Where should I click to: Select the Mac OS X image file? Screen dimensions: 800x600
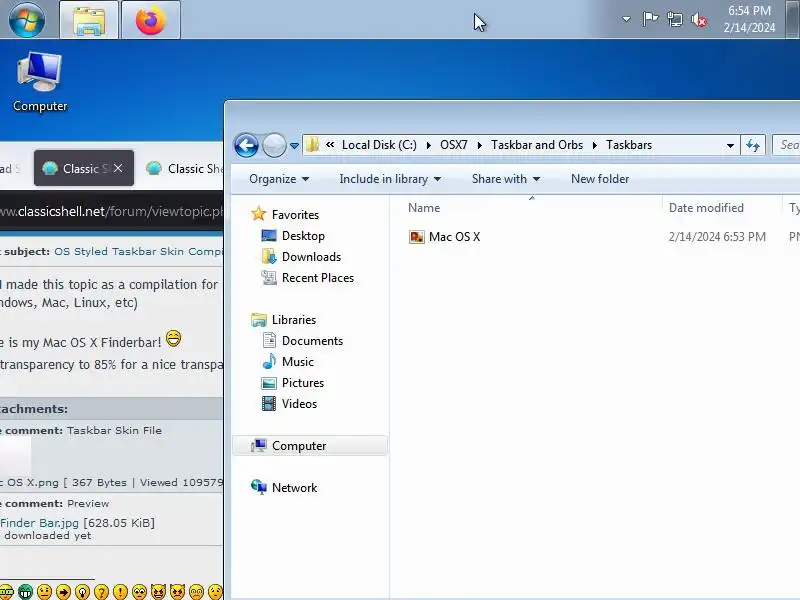444,237
